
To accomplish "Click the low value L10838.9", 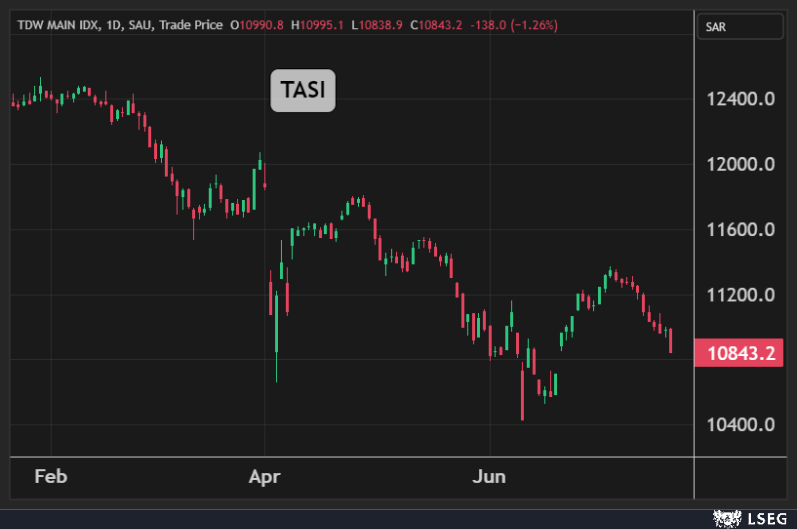I will [376, 24].
